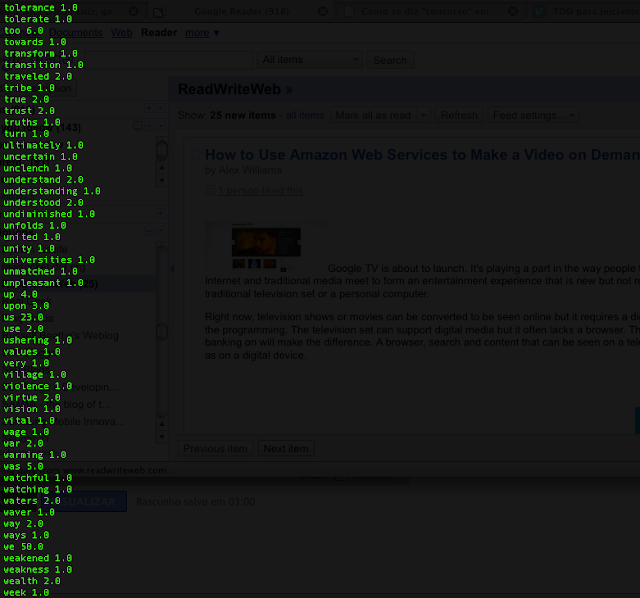640x598 pixels.
Task: Click the 'Rascunho salvo em 03:00' status text
Action: [196, 502]
